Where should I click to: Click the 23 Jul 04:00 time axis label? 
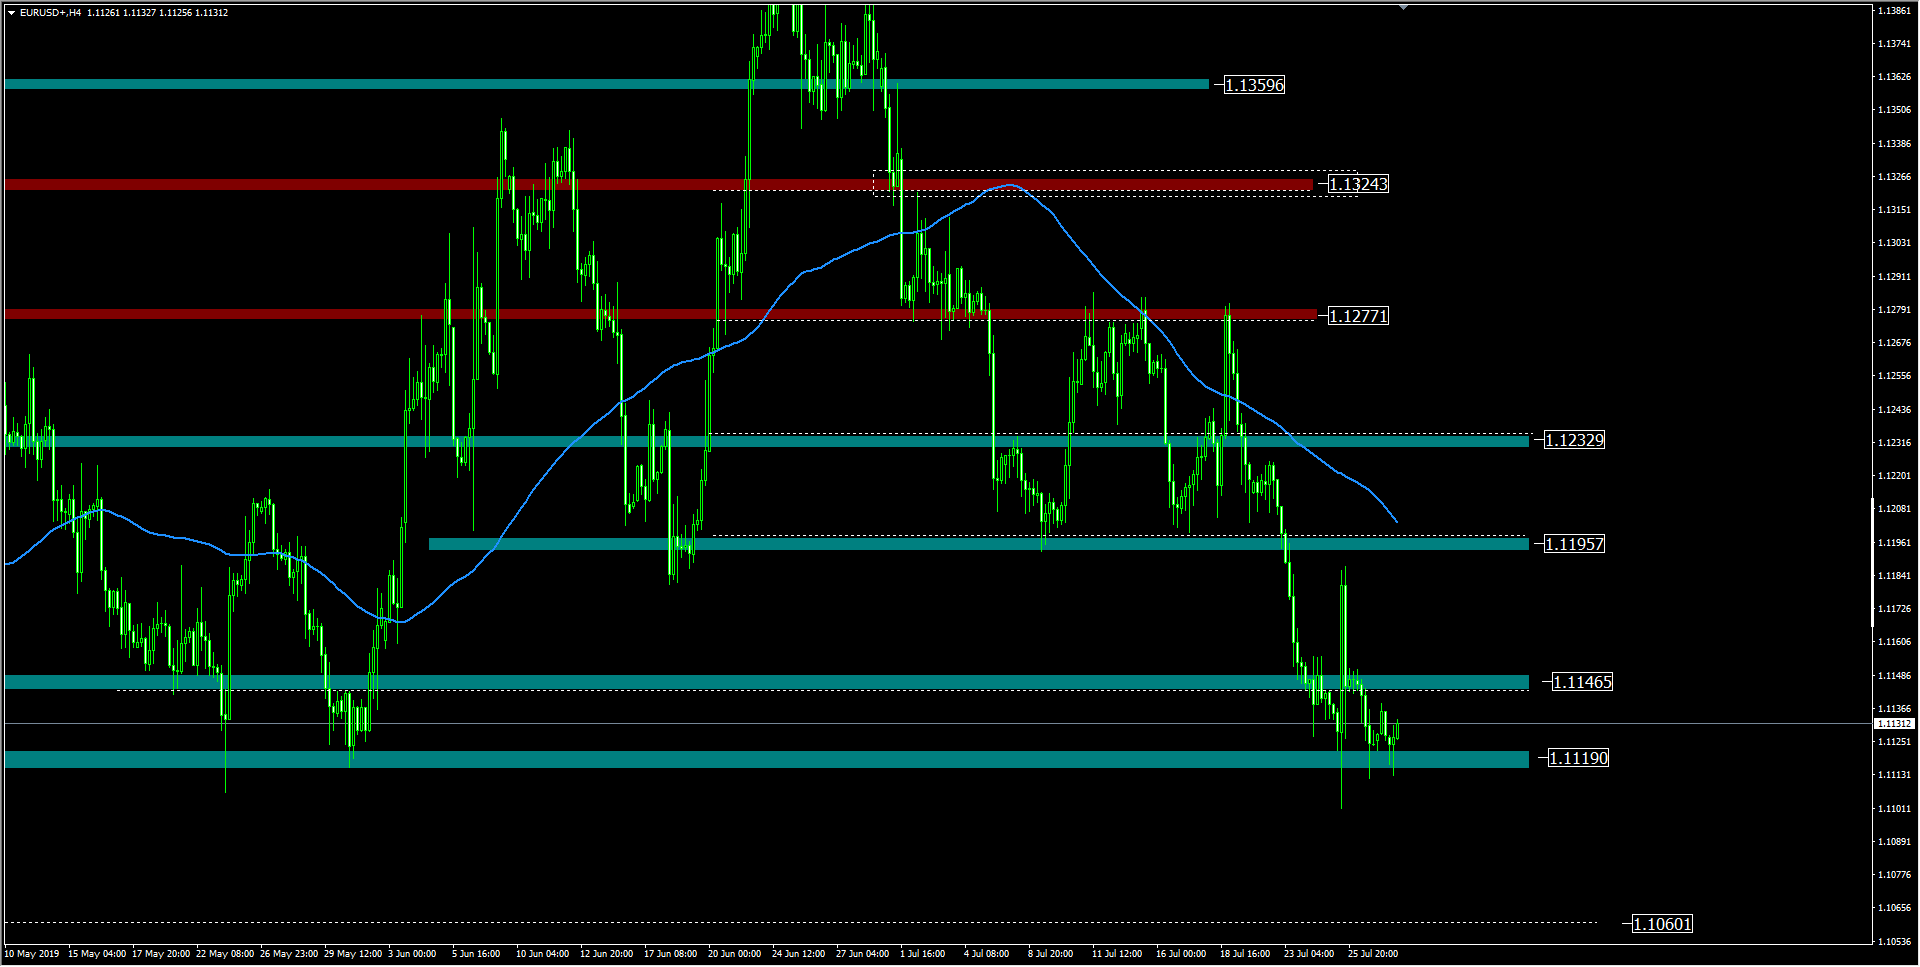click(1308, 954)
